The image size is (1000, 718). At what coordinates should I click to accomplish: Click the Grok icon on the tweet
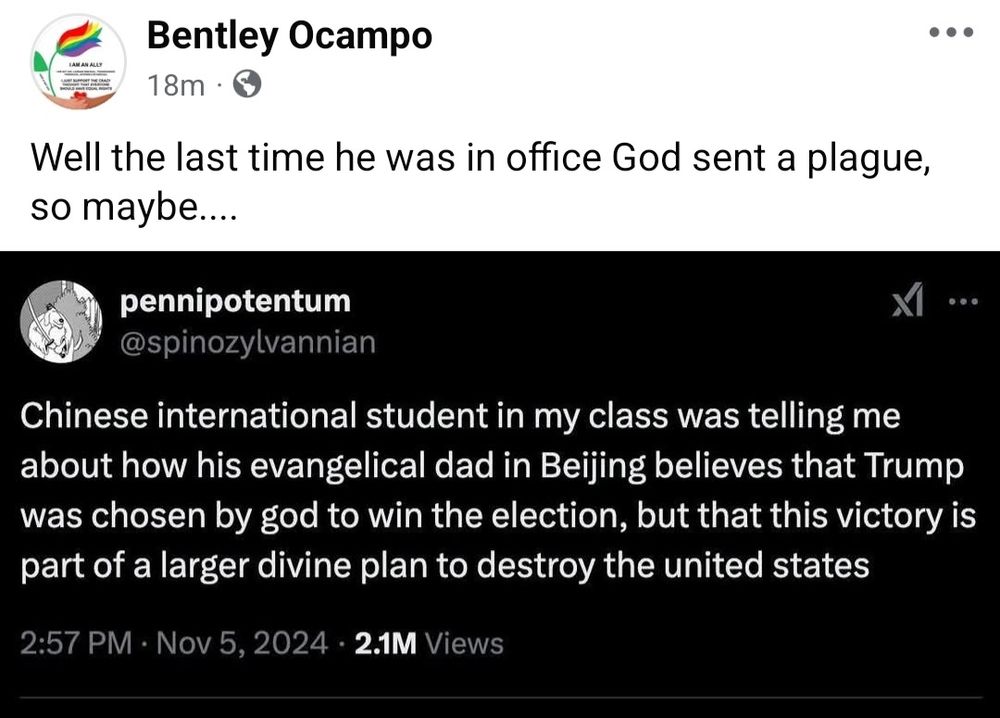906,300
